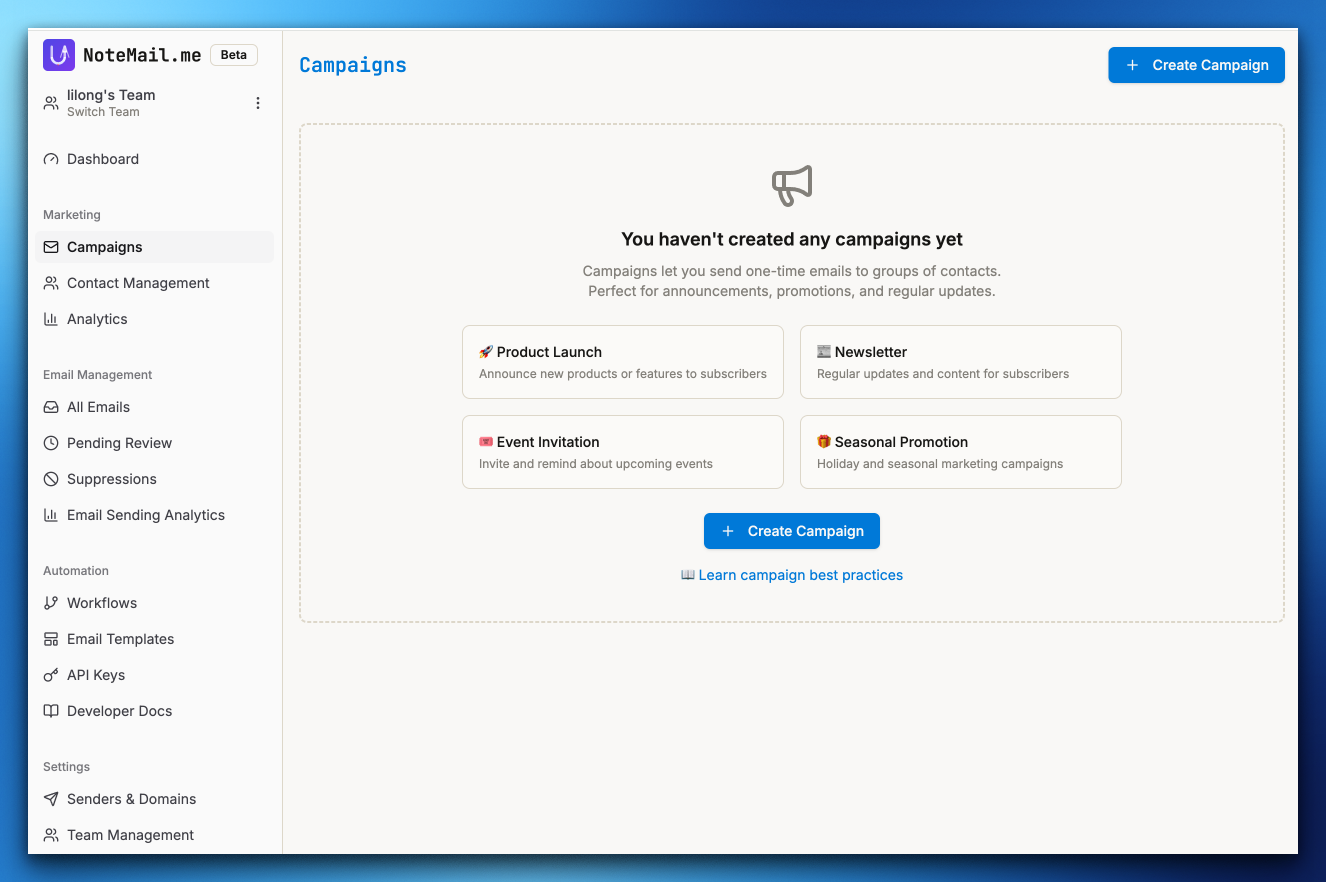Click the top Create Campaign button
Viewport: 1326px width, 882px height.
[1196, 64]
